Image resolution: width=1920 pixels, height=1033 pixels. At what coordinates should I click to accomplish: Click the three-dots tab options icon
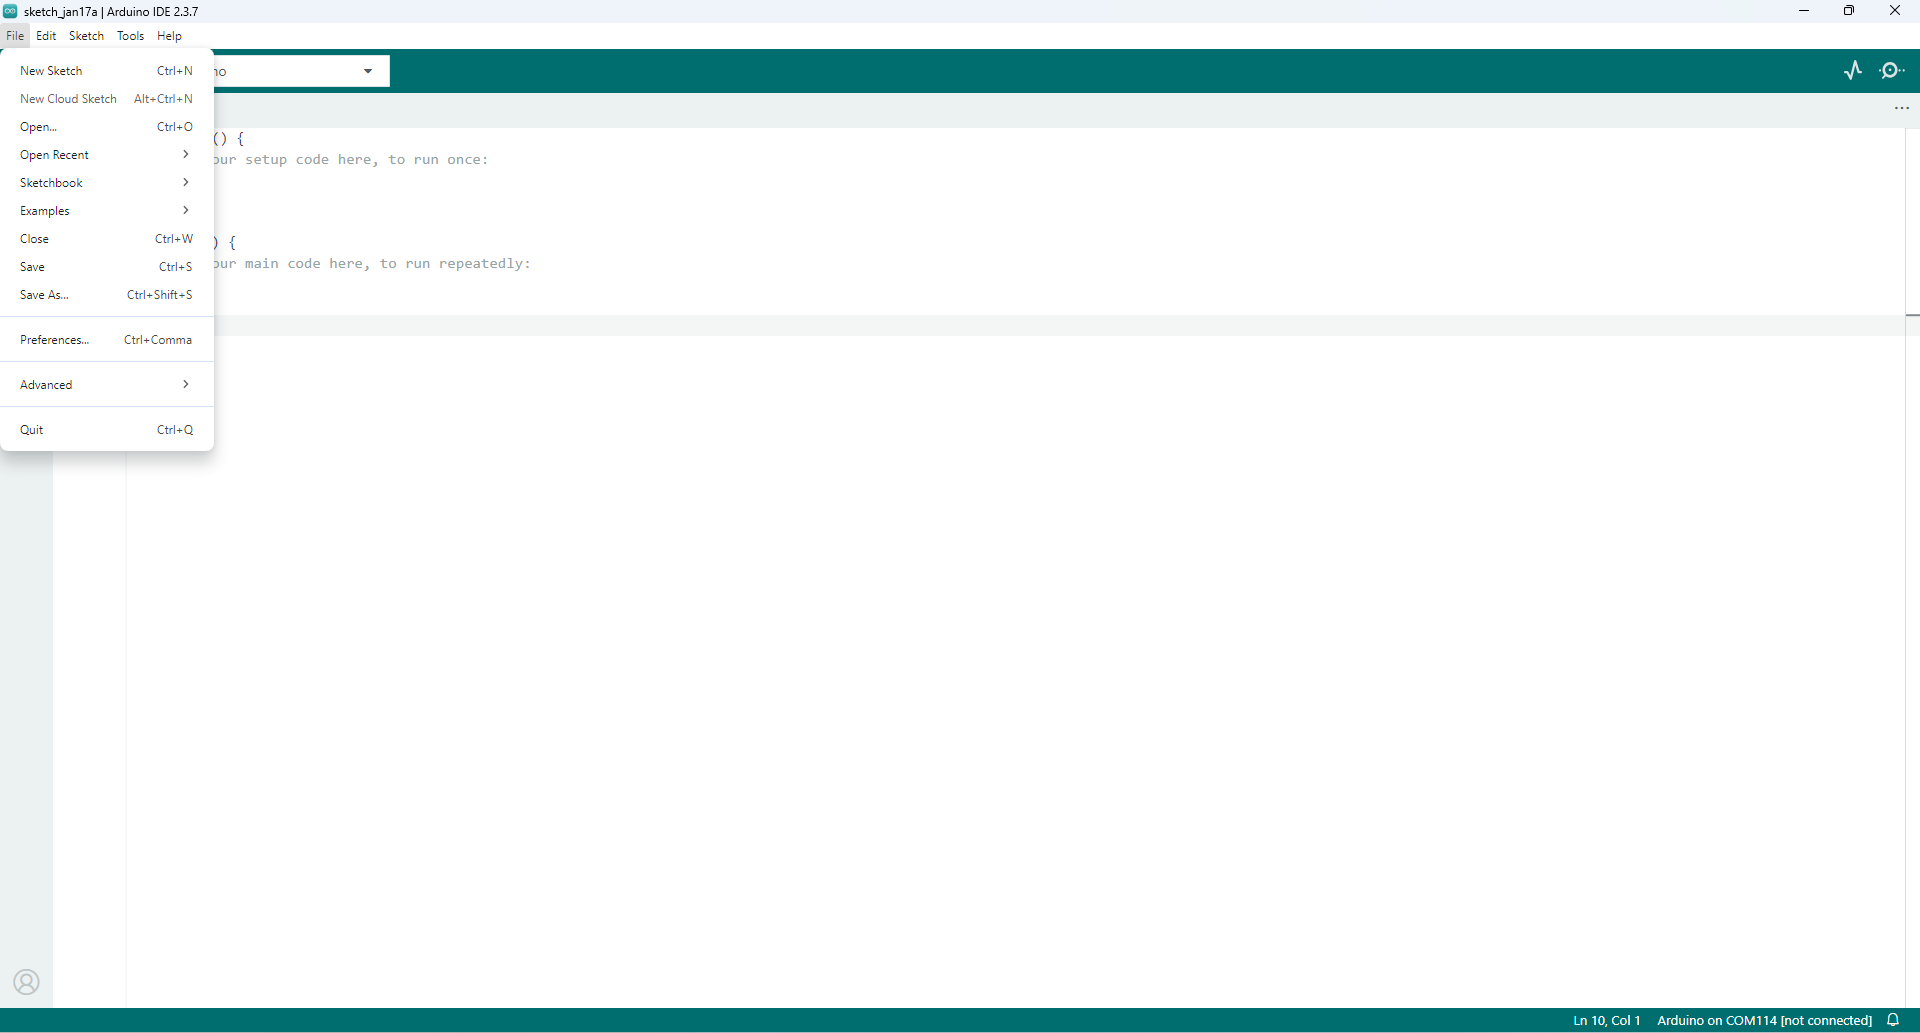(1901, 108)
